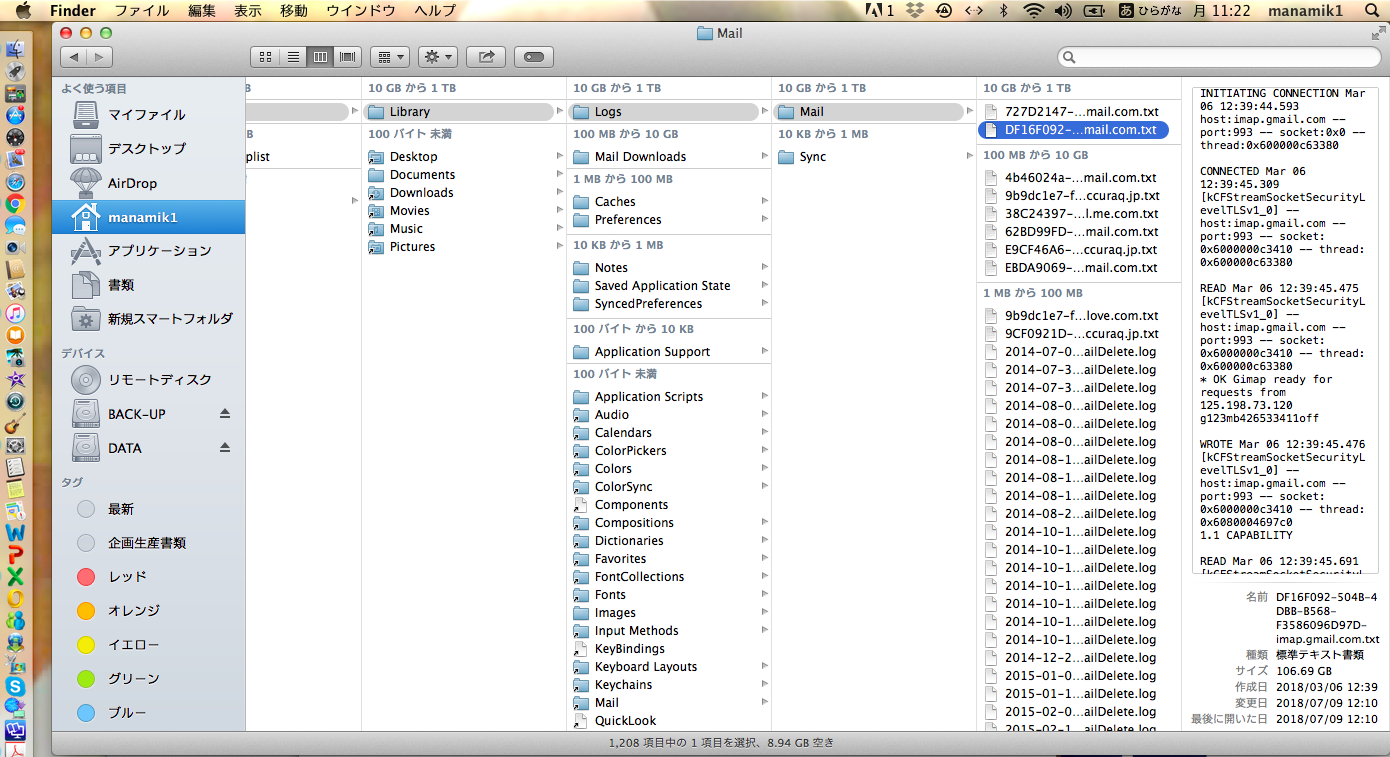Open AirDrop in the sidebar

click(148, 183)
